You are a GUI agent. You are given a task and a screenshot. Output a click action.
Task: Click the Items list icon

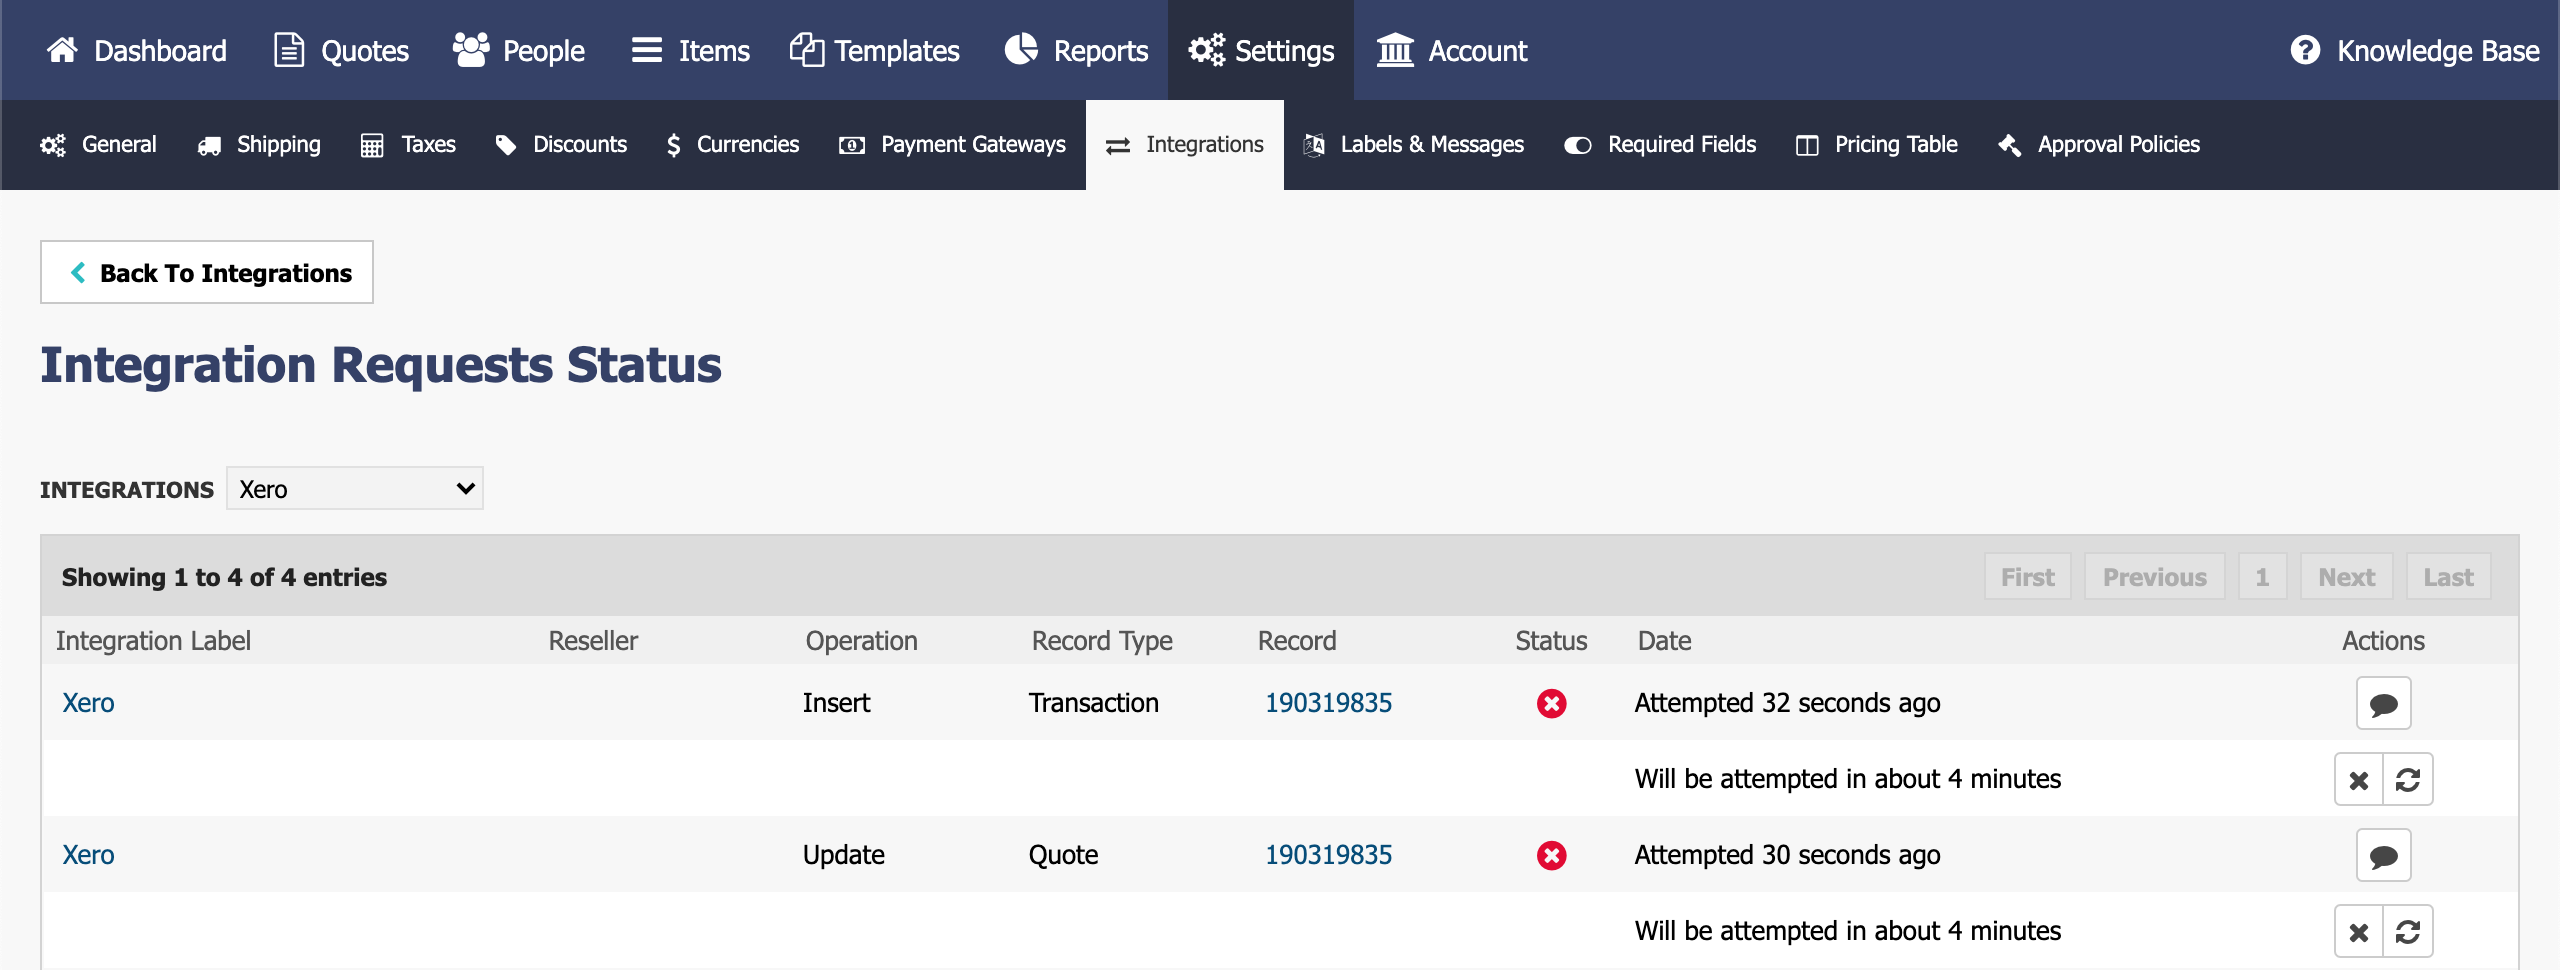click(647, 50)
